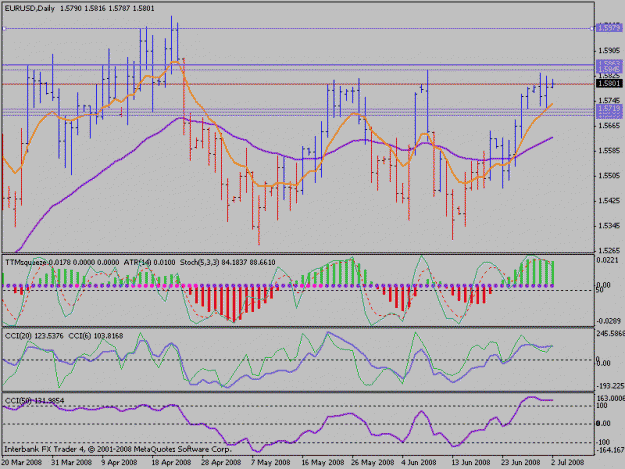Click the -164.167 CCI(50) scale value
This screenshot has height=469, width=625.
click(610, 450)
